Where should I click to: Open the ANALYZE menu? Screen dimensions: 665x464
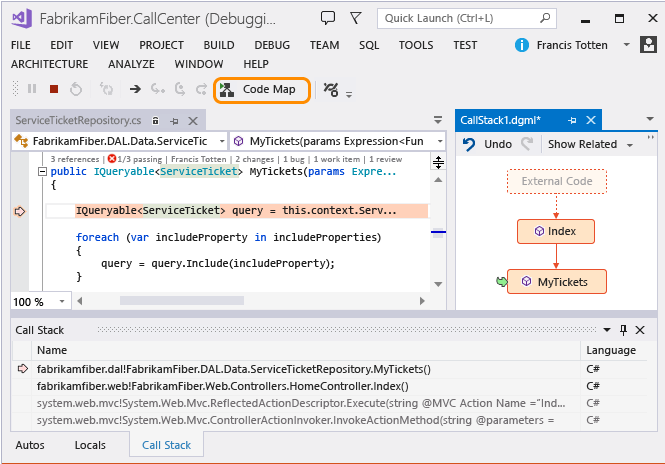(x=131, y=64)
